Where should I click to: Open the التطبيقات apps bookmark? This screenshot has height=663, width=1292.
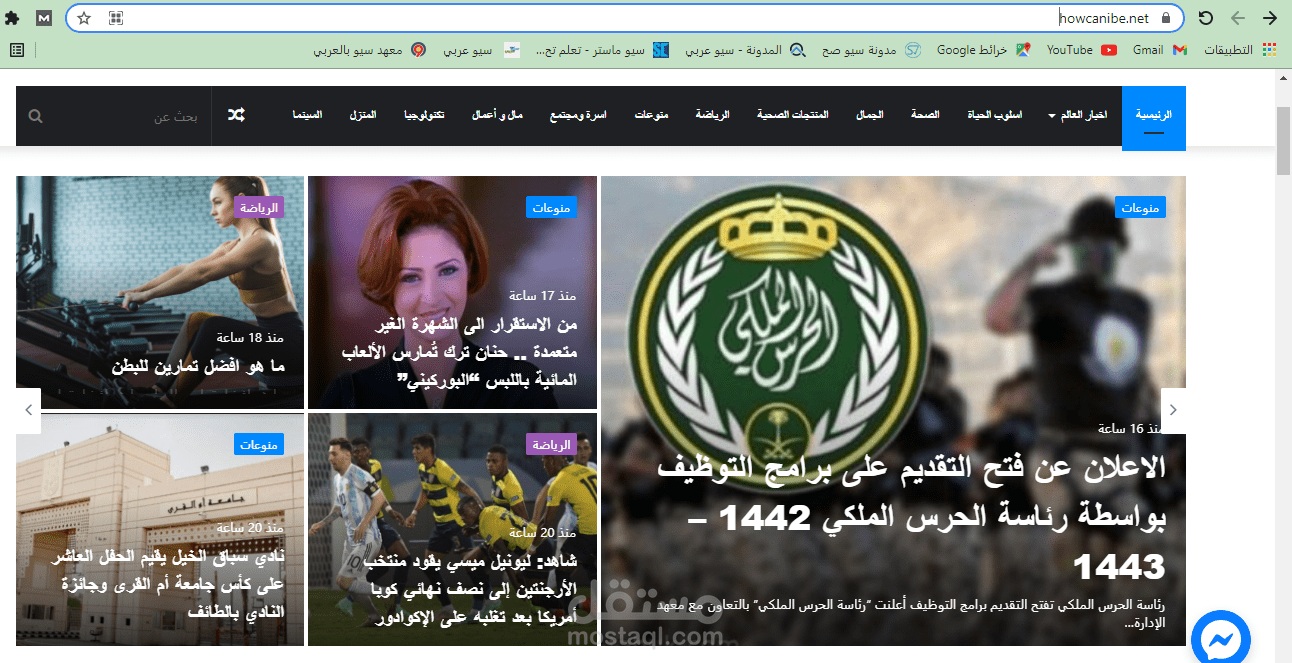[x=1240, y=49]
